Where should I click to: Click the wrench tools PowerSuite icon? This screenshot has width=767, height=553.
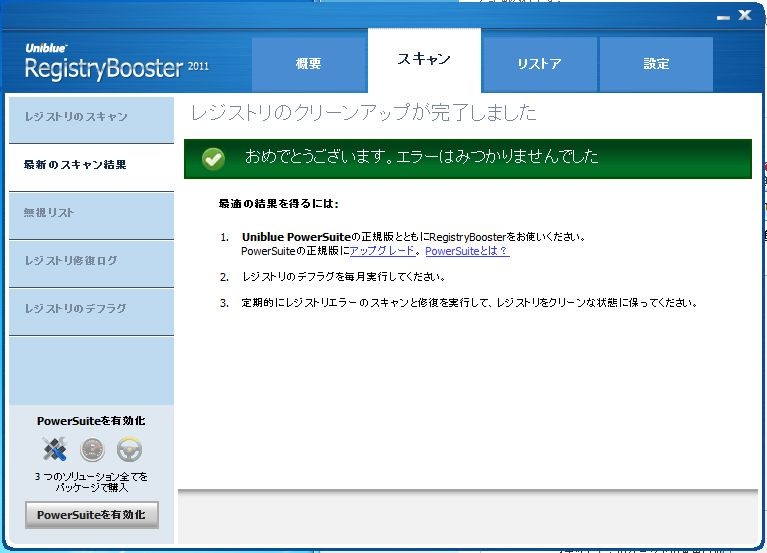[55, 449]
